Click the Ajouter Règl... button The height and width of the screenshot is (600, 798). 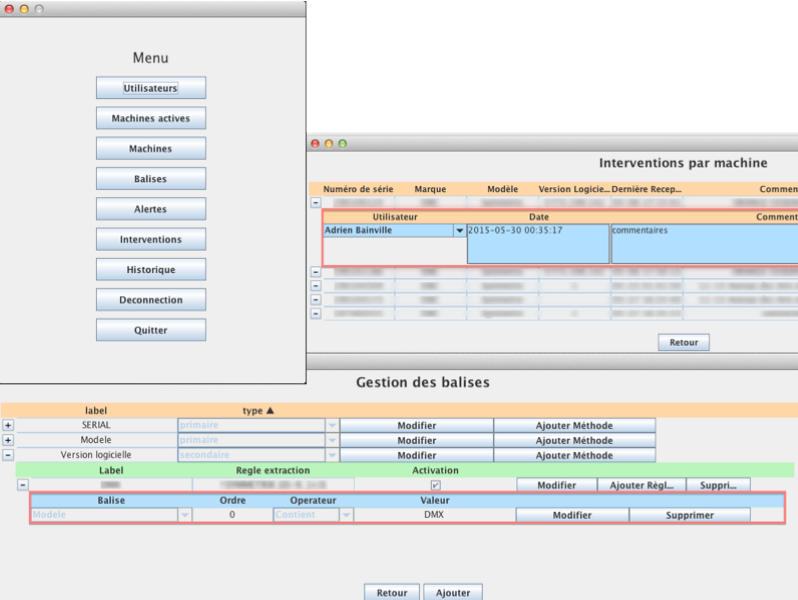click(x=641, y=485)
